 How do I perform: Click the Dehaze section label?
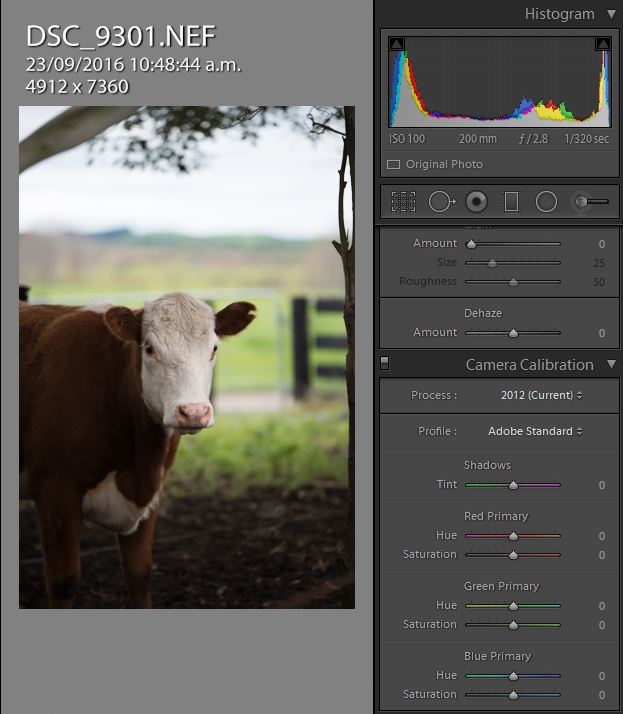pyautogui.click(x=483, y=313)
